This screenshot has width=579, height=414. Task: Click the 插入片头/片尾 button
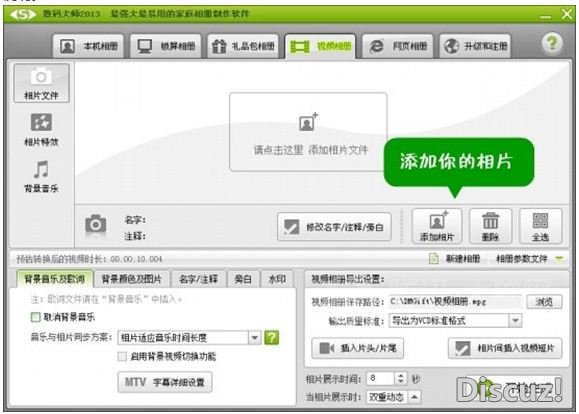click(357, 348)
